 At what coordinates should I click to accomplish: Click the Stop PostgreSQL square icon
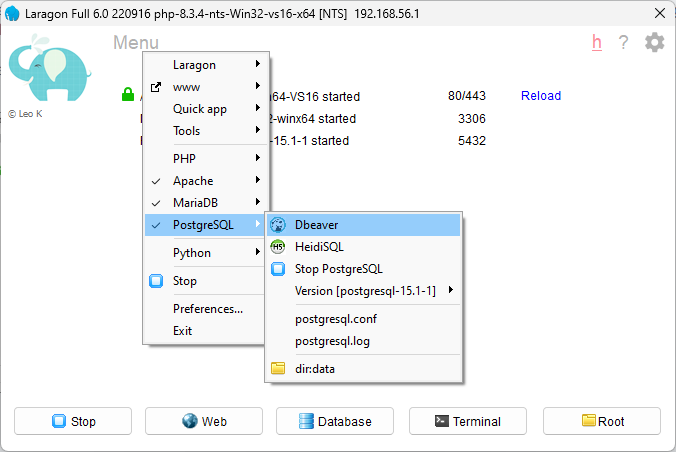(278, 269)
